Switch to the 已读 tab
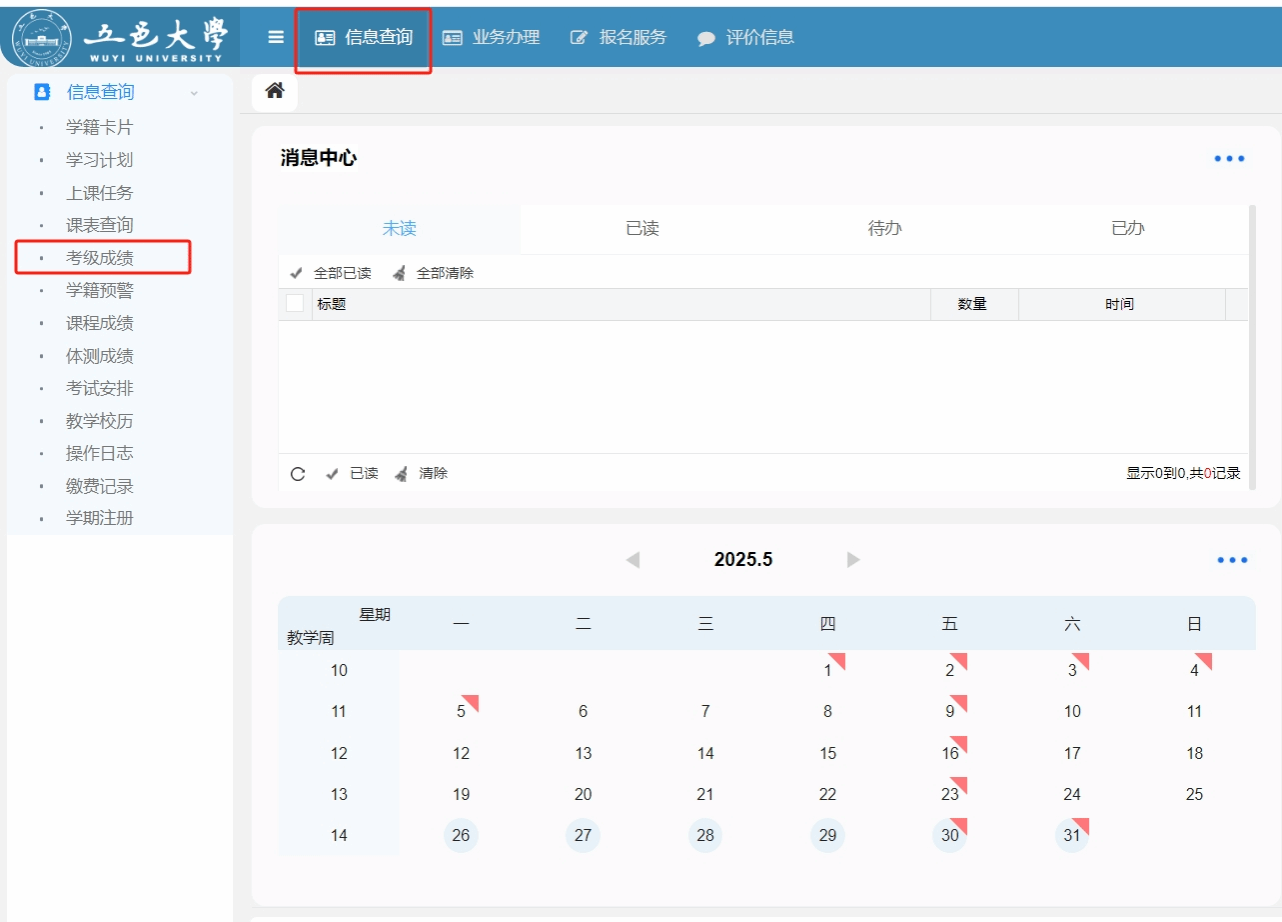Screen dimensions: 1282x922 coord(642,229)
